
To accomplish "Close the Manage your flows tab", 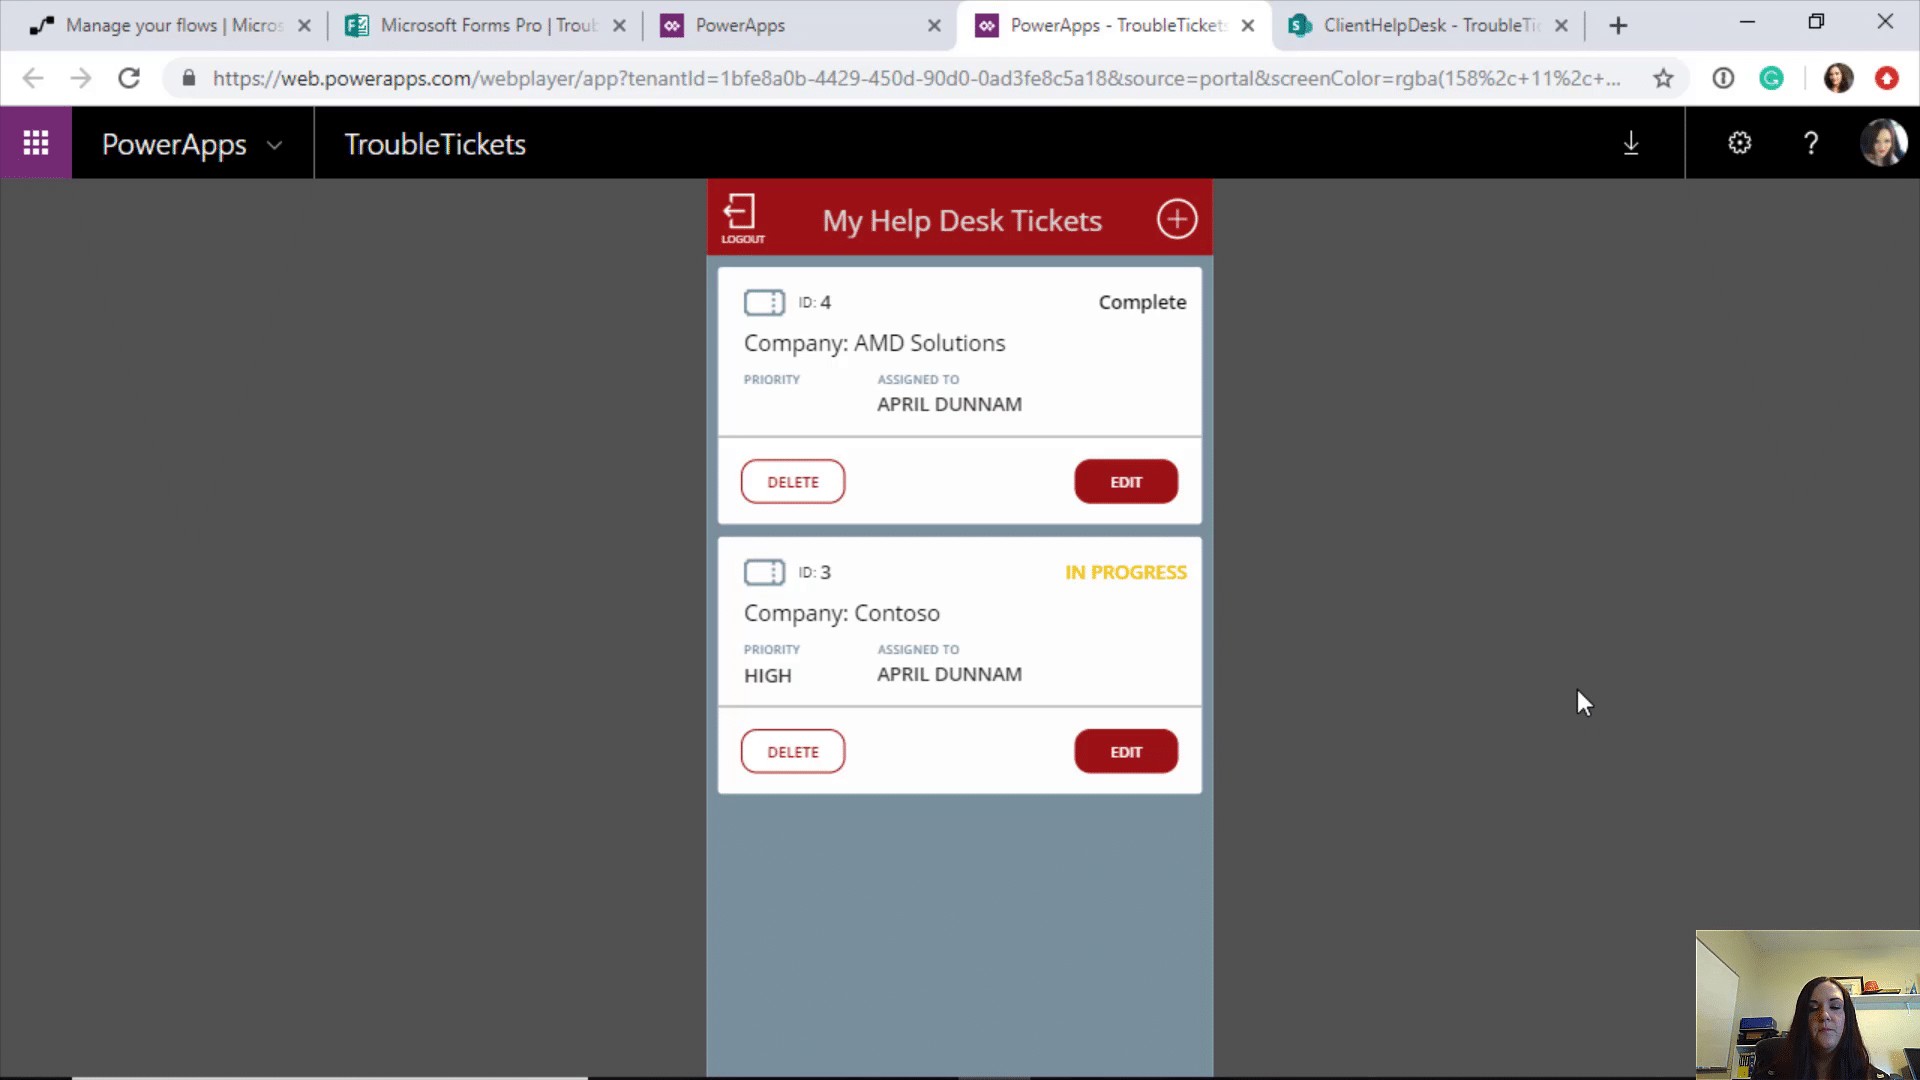I will point(304,26).
